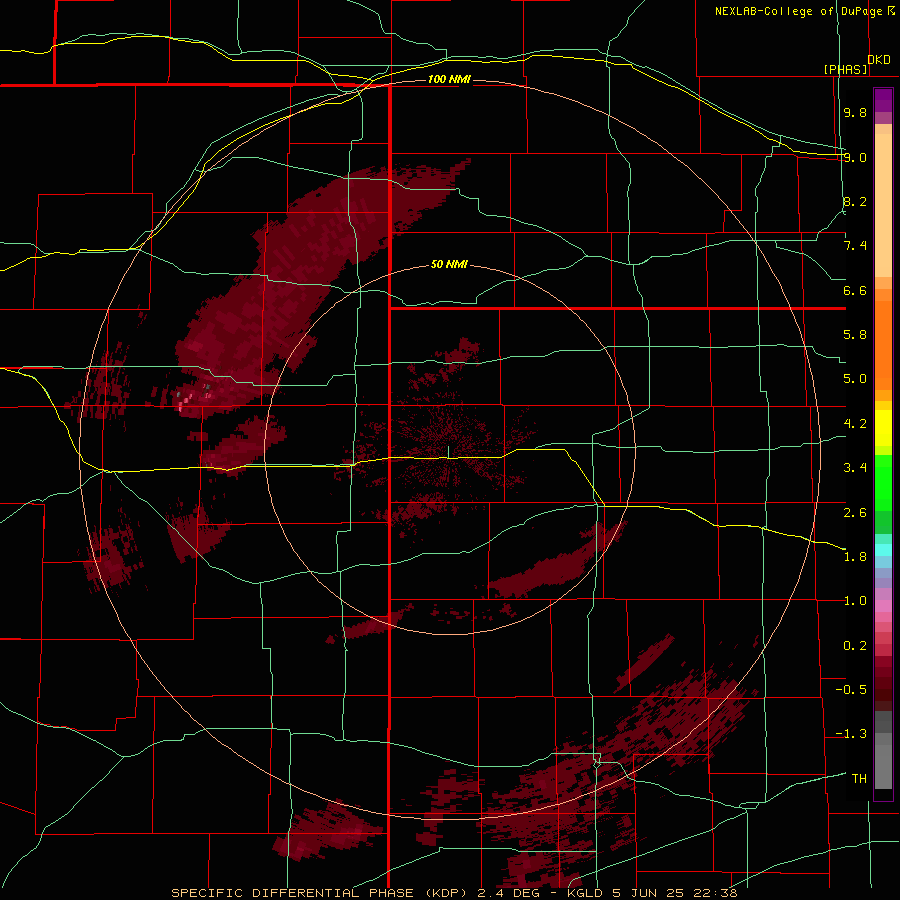Image resolution: width=900 pixels, height=900 pixels.
Task: Click the KGLD station ID in the caption
Action: pyautogui.click(x=584, y=893)
